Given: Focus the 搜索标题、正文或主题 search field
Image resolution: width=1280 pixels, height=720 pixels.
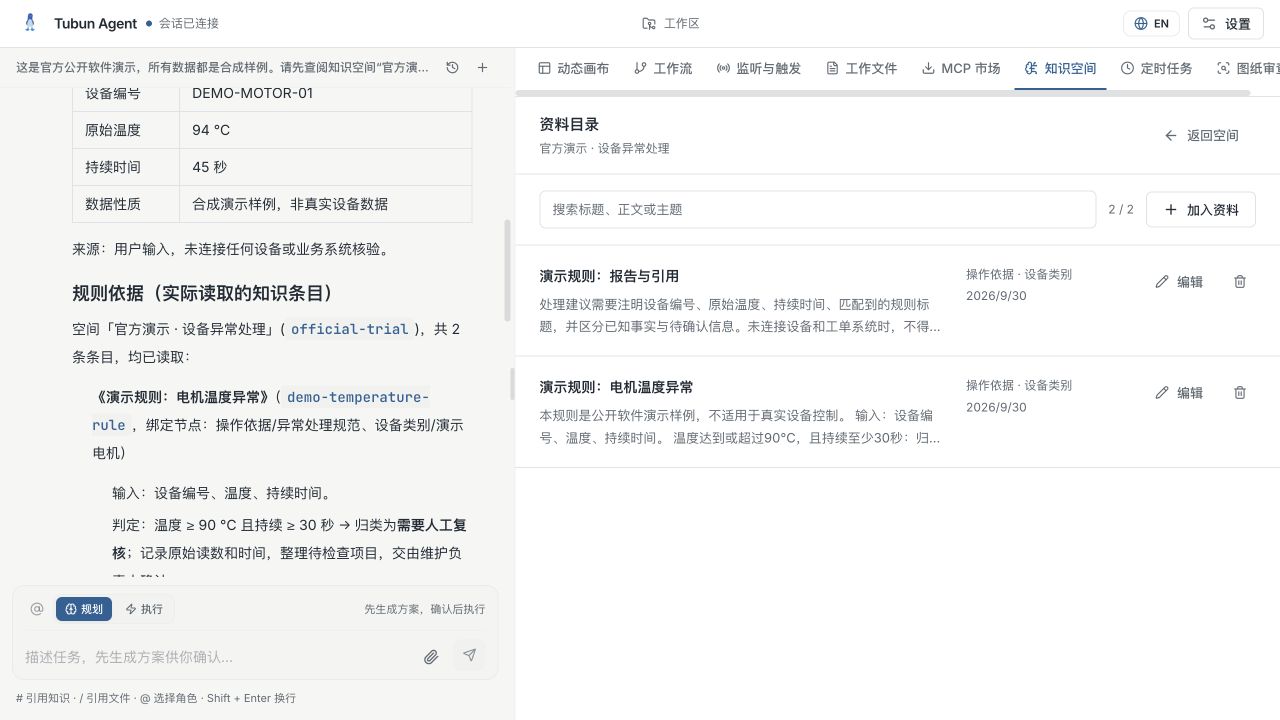Looking at the screenshot, I should 818,210.
